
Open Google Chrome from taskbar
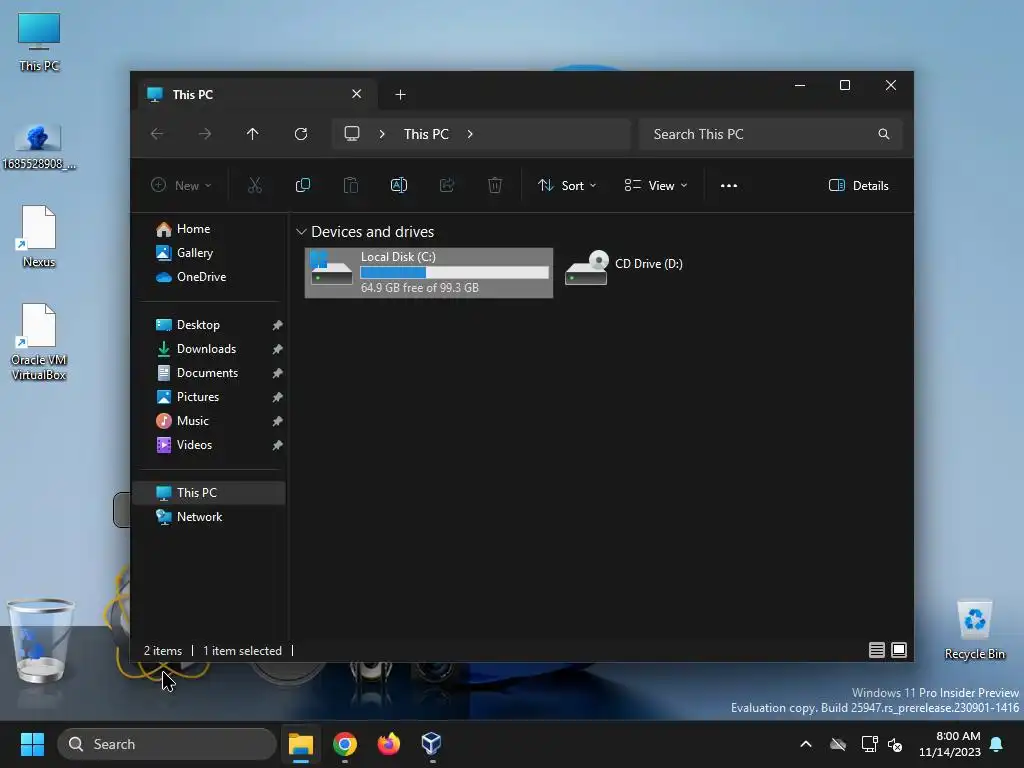coord(345,744)
